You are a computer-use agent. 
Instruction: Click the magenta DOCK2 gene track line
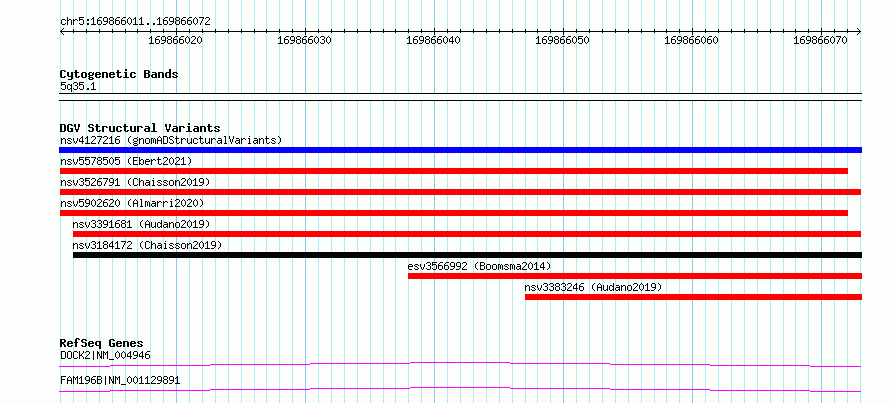coord(460,364)
